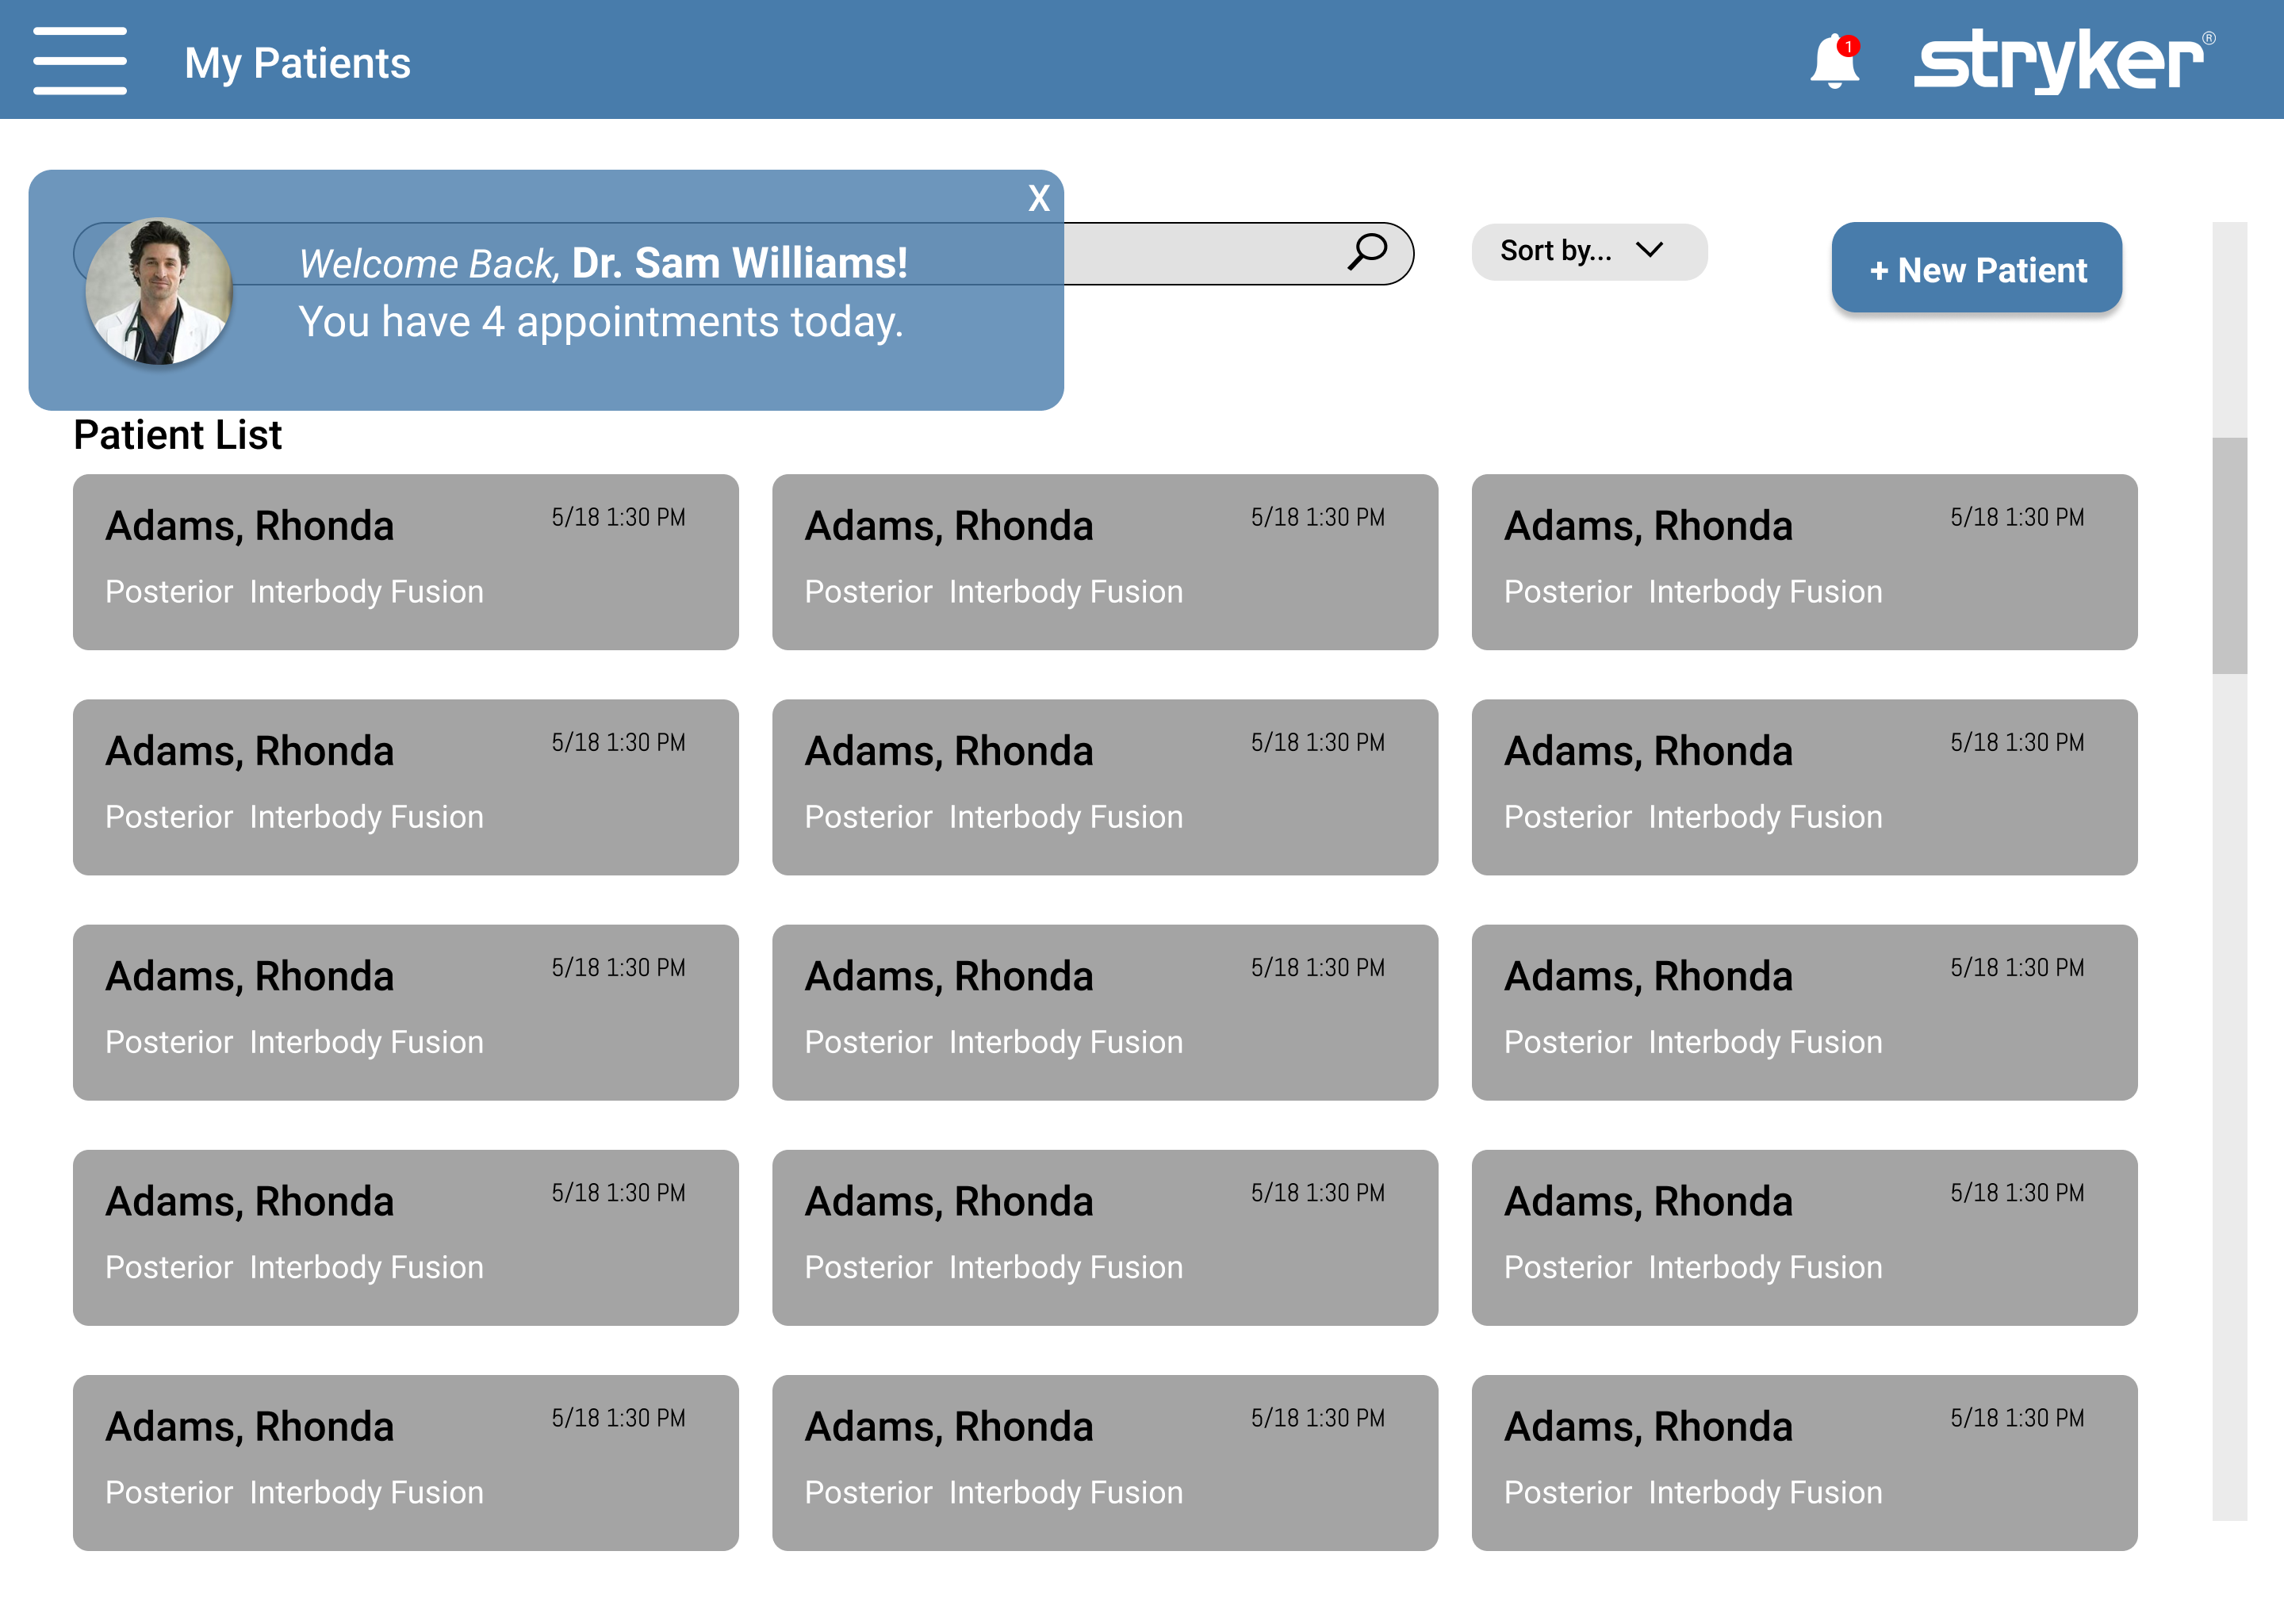This screenshot has height=1624, width=2284.
Task: Open third-row right patient card
Action: (1804, 1012)
